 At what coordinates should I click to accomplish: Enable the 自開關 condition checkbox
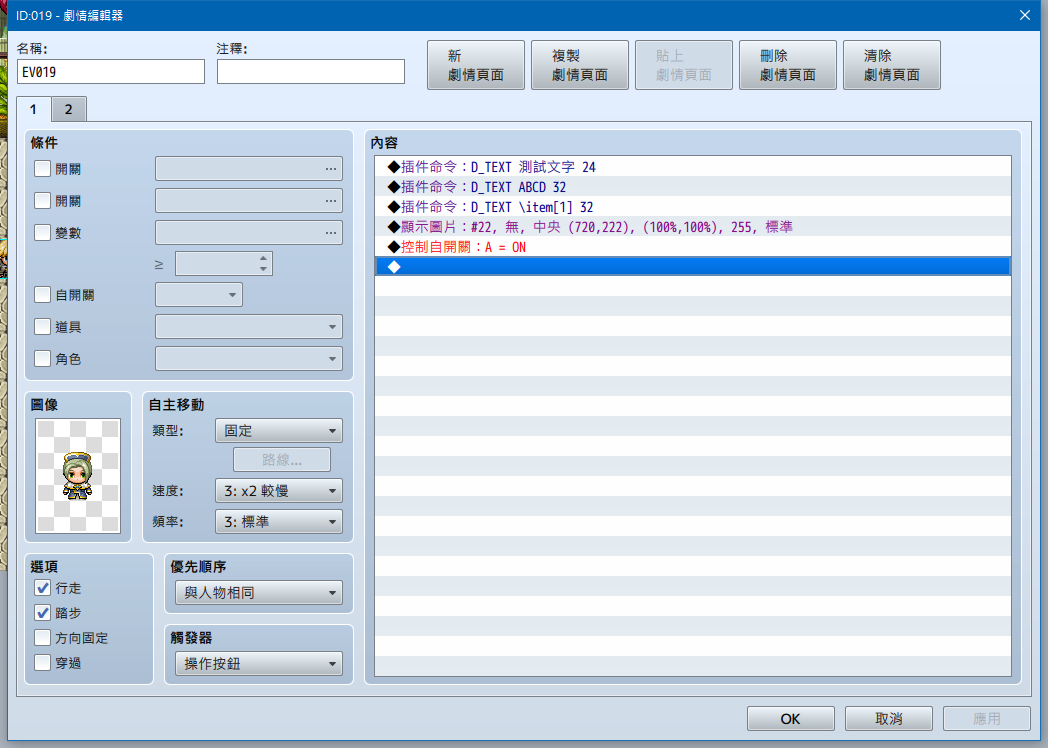coord(42,295)
